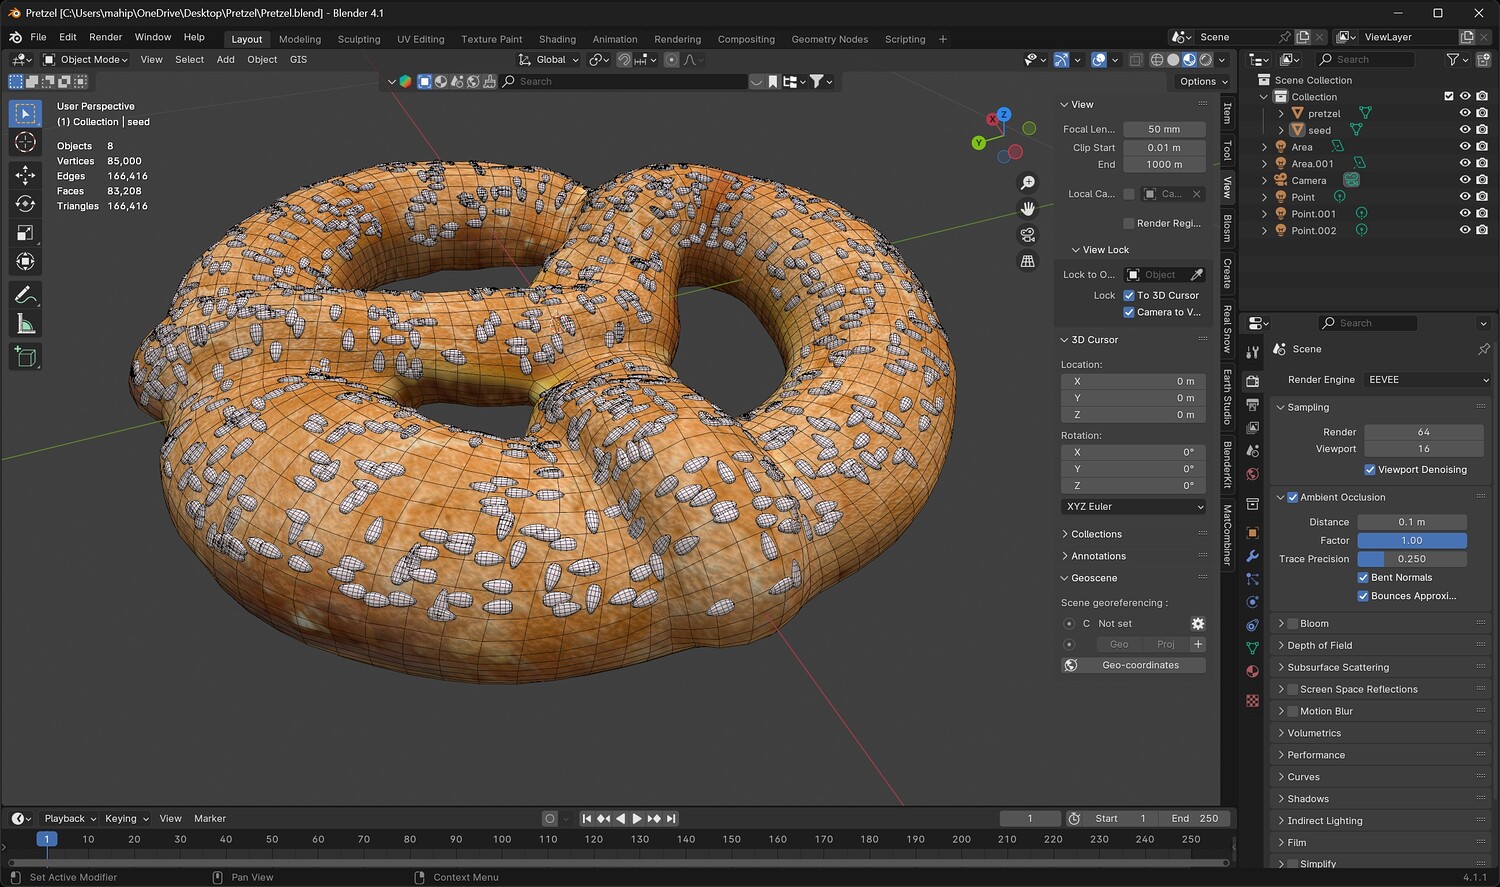
Task: Click the auto keying record button
Action: click(549, 818)
